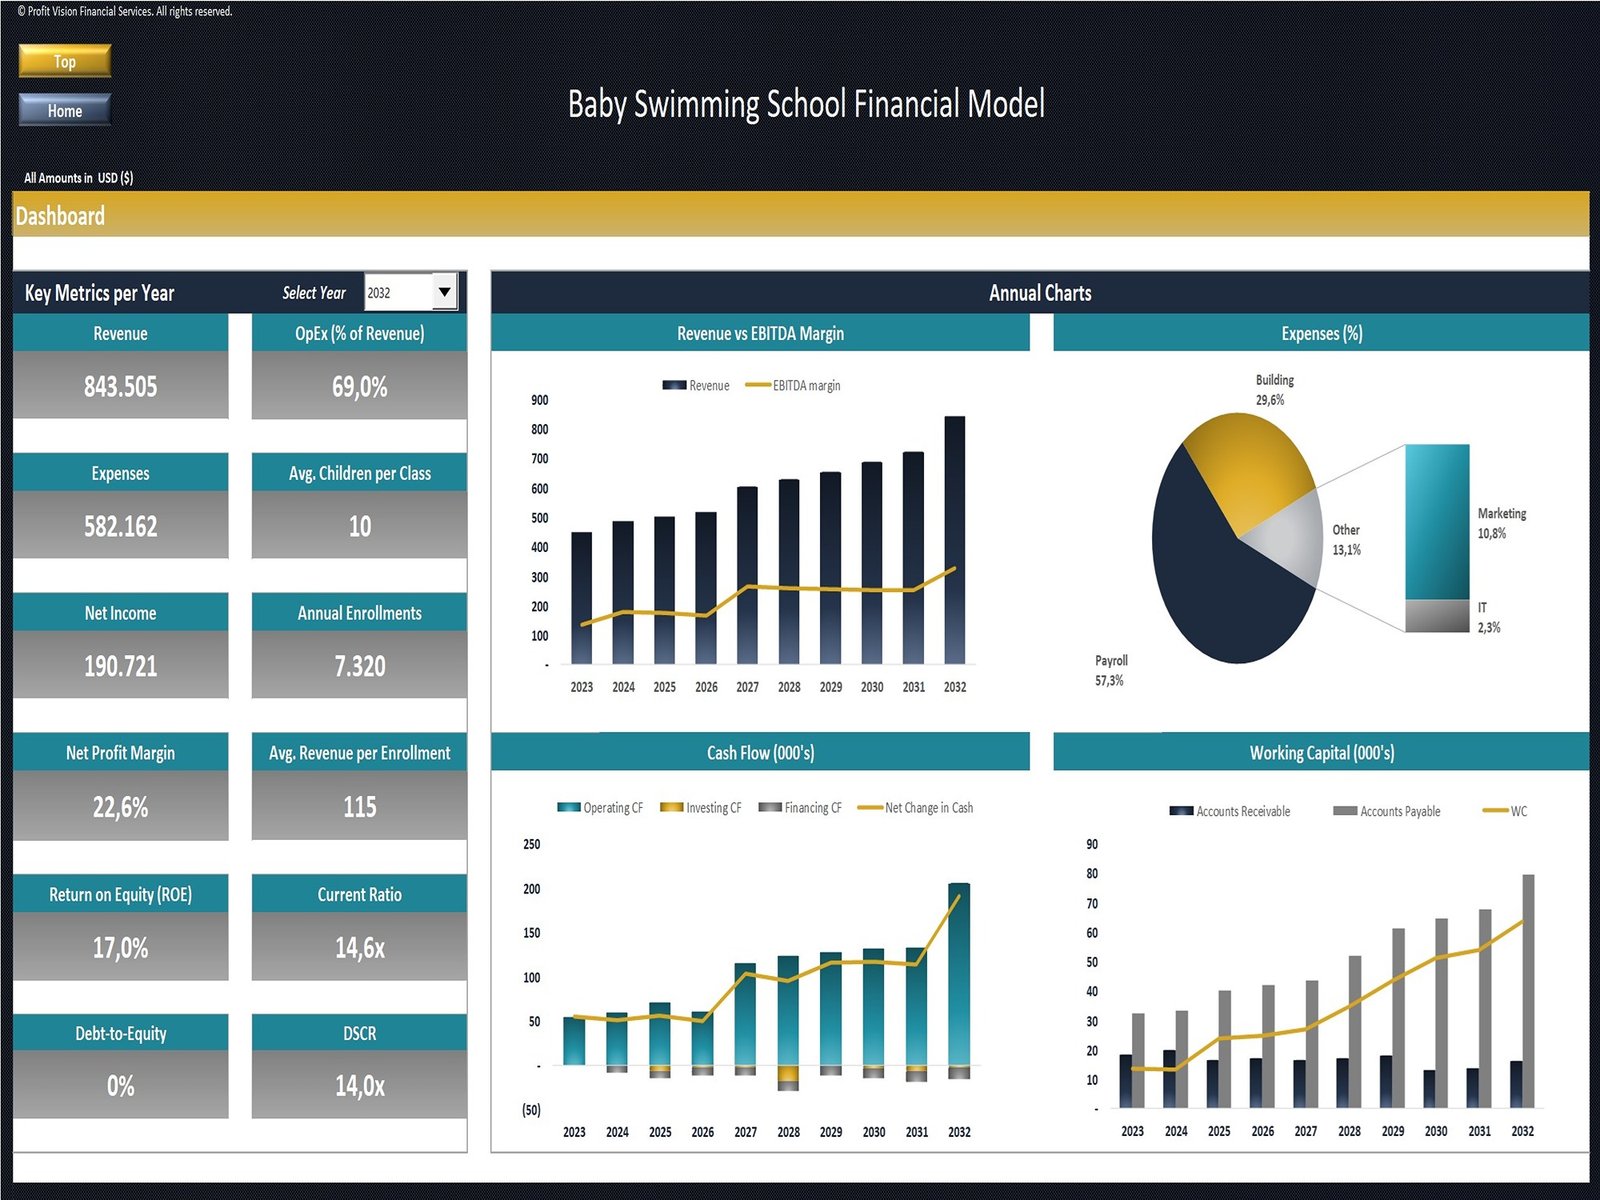Click the 2032 revenue bar in chart
The image size is (1600, 1200).
tap(955, 540)
